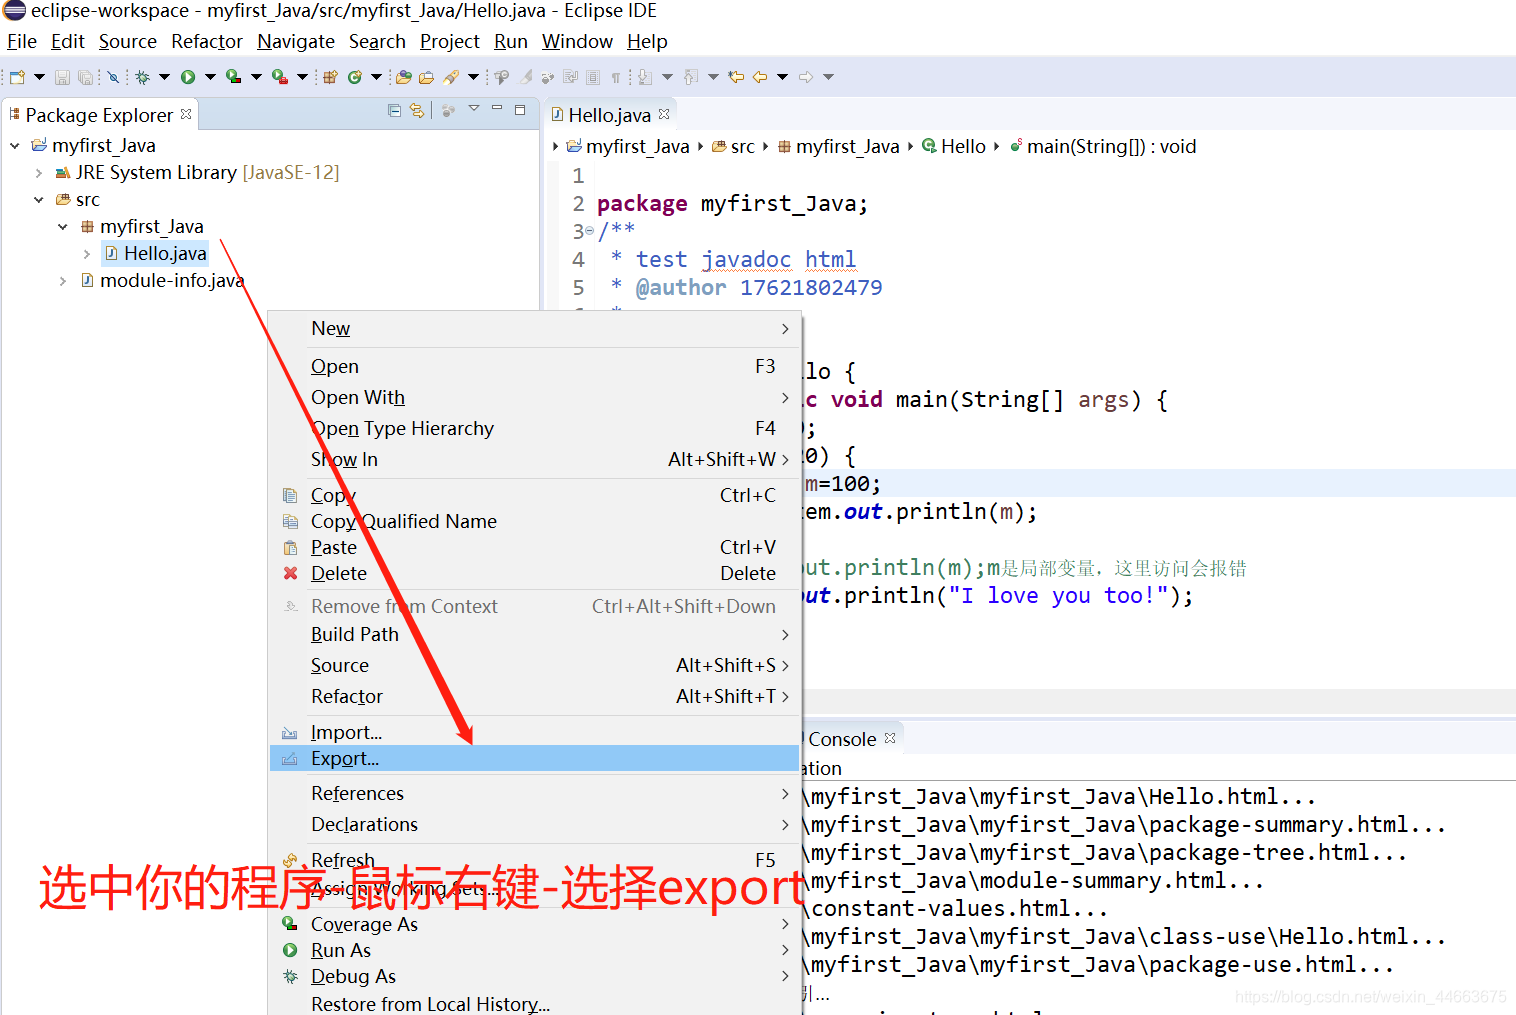Expand the module-info.java tree node
Screen dimensions: 1516x1015
pos(63,281)
